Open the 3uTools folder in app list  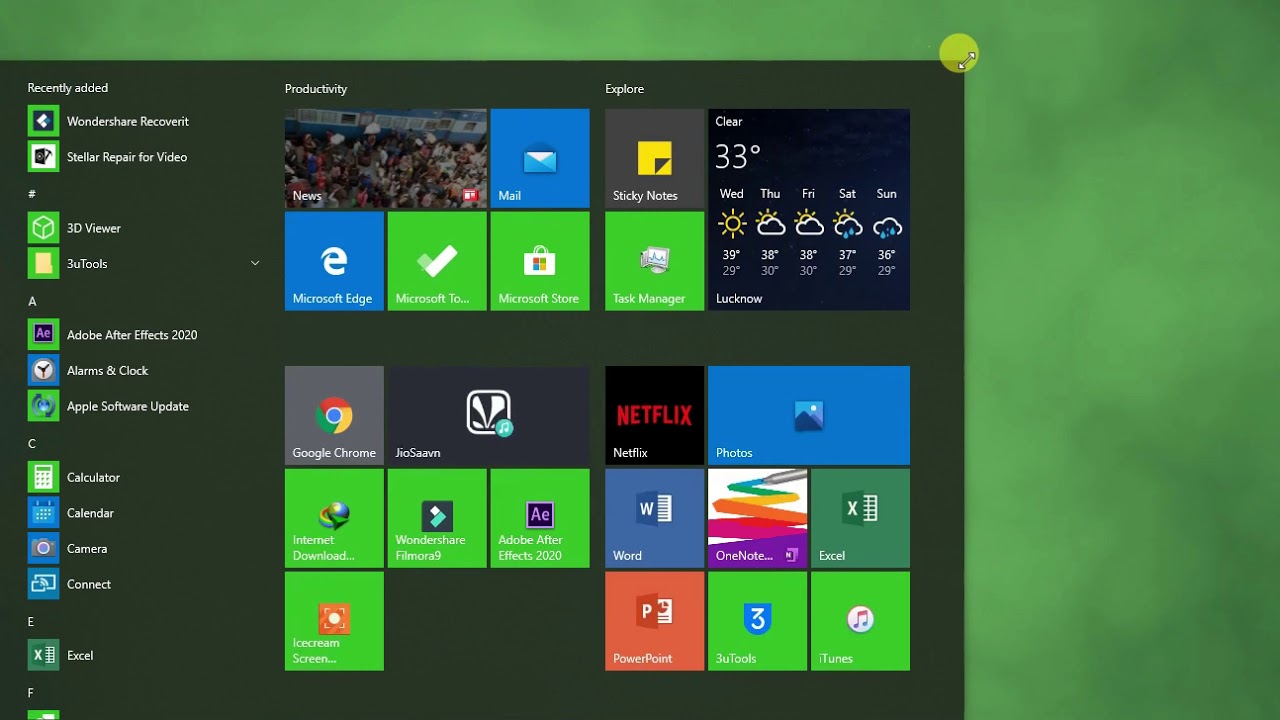(x=145, y=264)
